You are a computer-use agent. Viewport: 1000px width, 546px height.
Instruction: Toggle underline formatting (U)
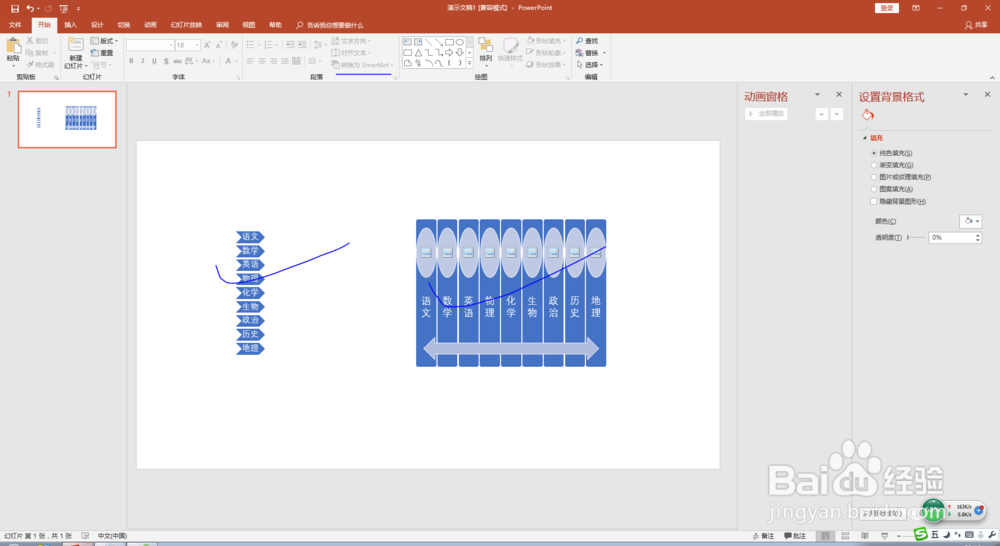tap(154, 61)
